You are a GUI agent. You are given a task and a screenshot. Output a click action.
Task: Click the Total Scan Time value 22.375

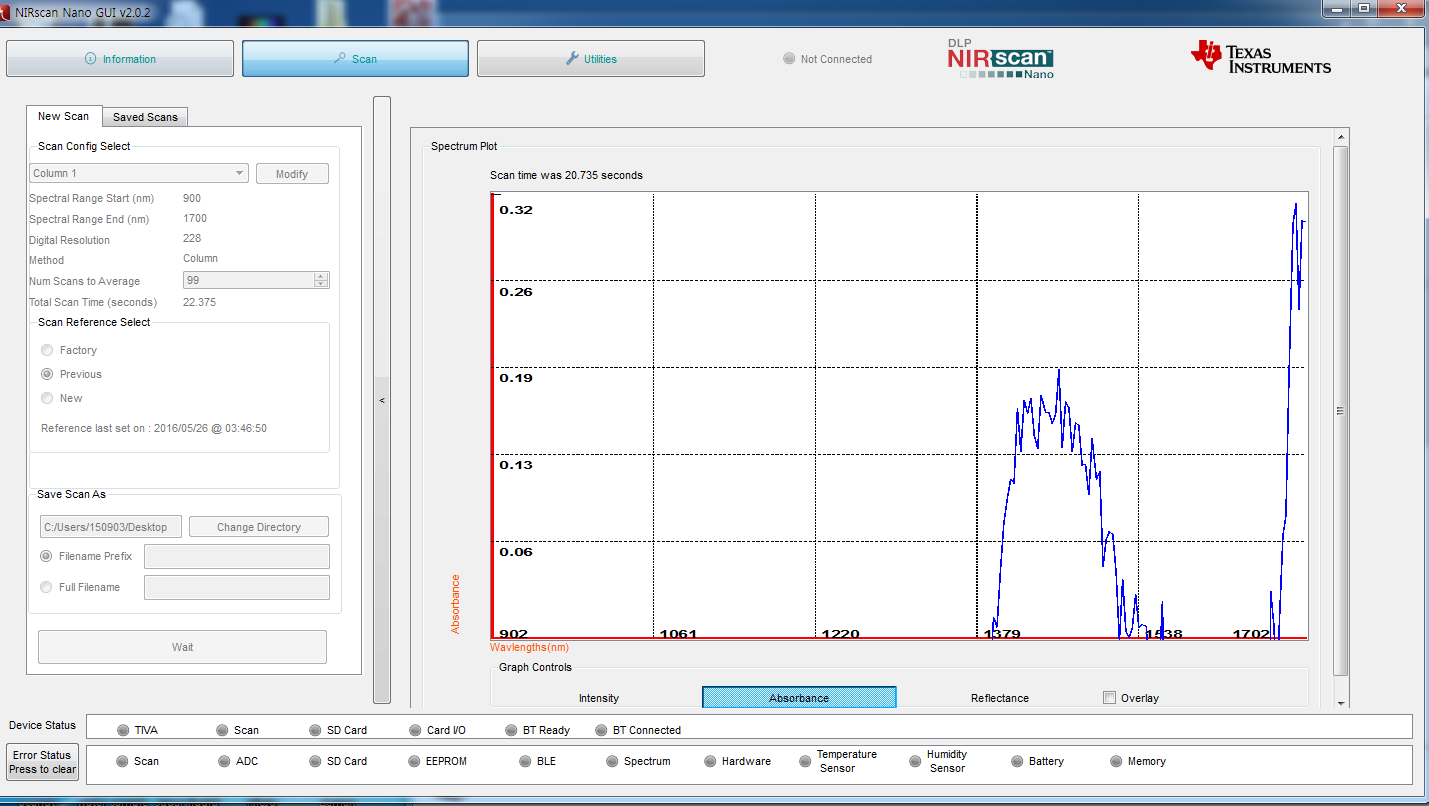[199, 302]
